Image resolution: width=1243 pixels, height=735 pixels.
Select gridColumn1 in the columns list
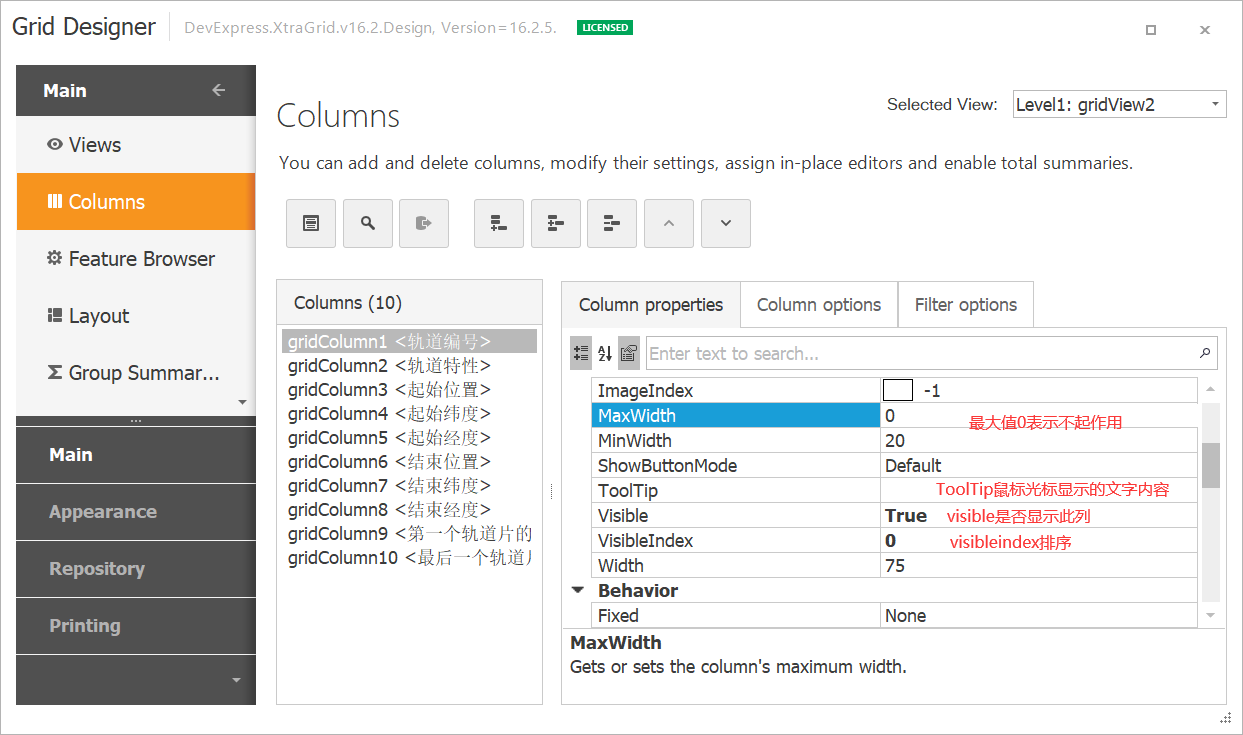click(409, 341)
